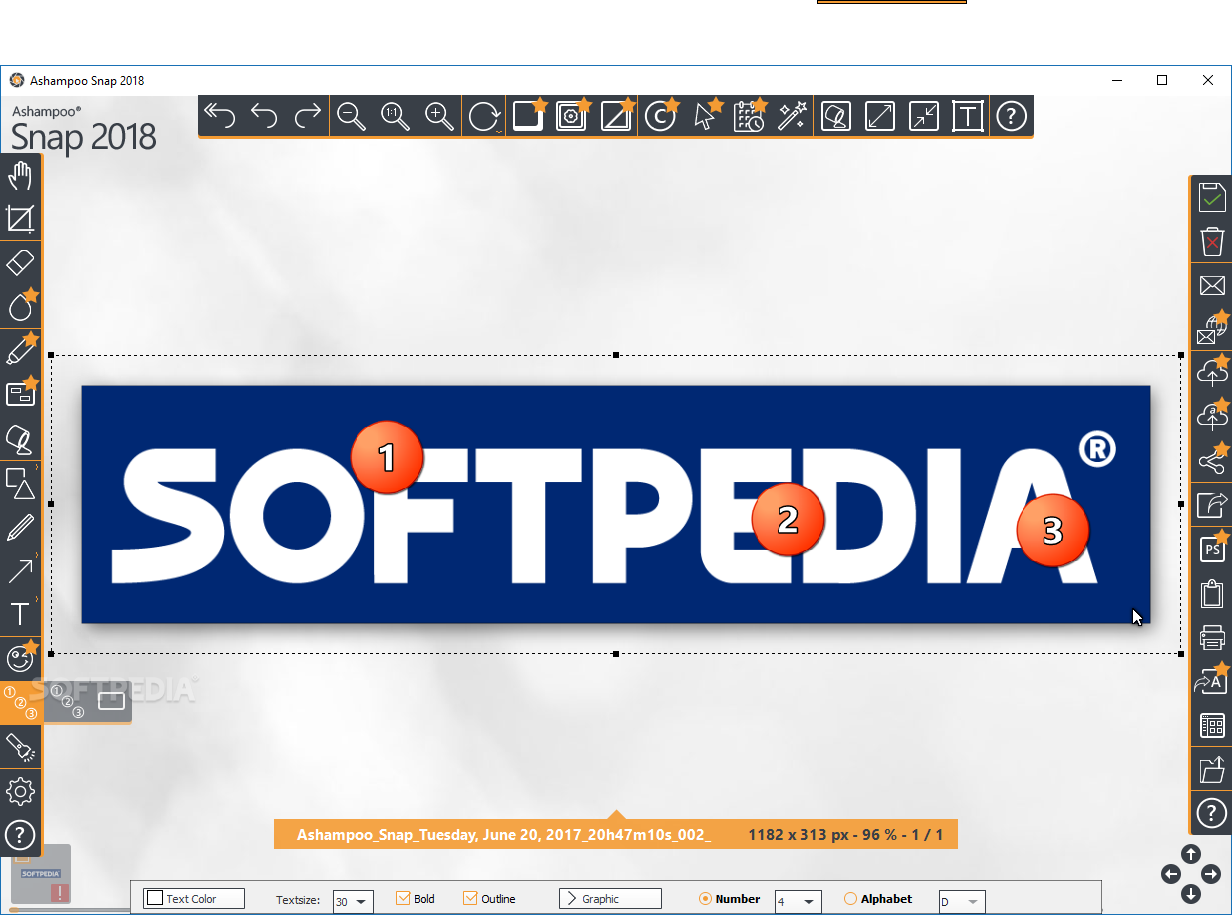Screen dimensions: 1232x915
Task: Select the Spotlight flashlight tool
Action: tap(20, 746)
